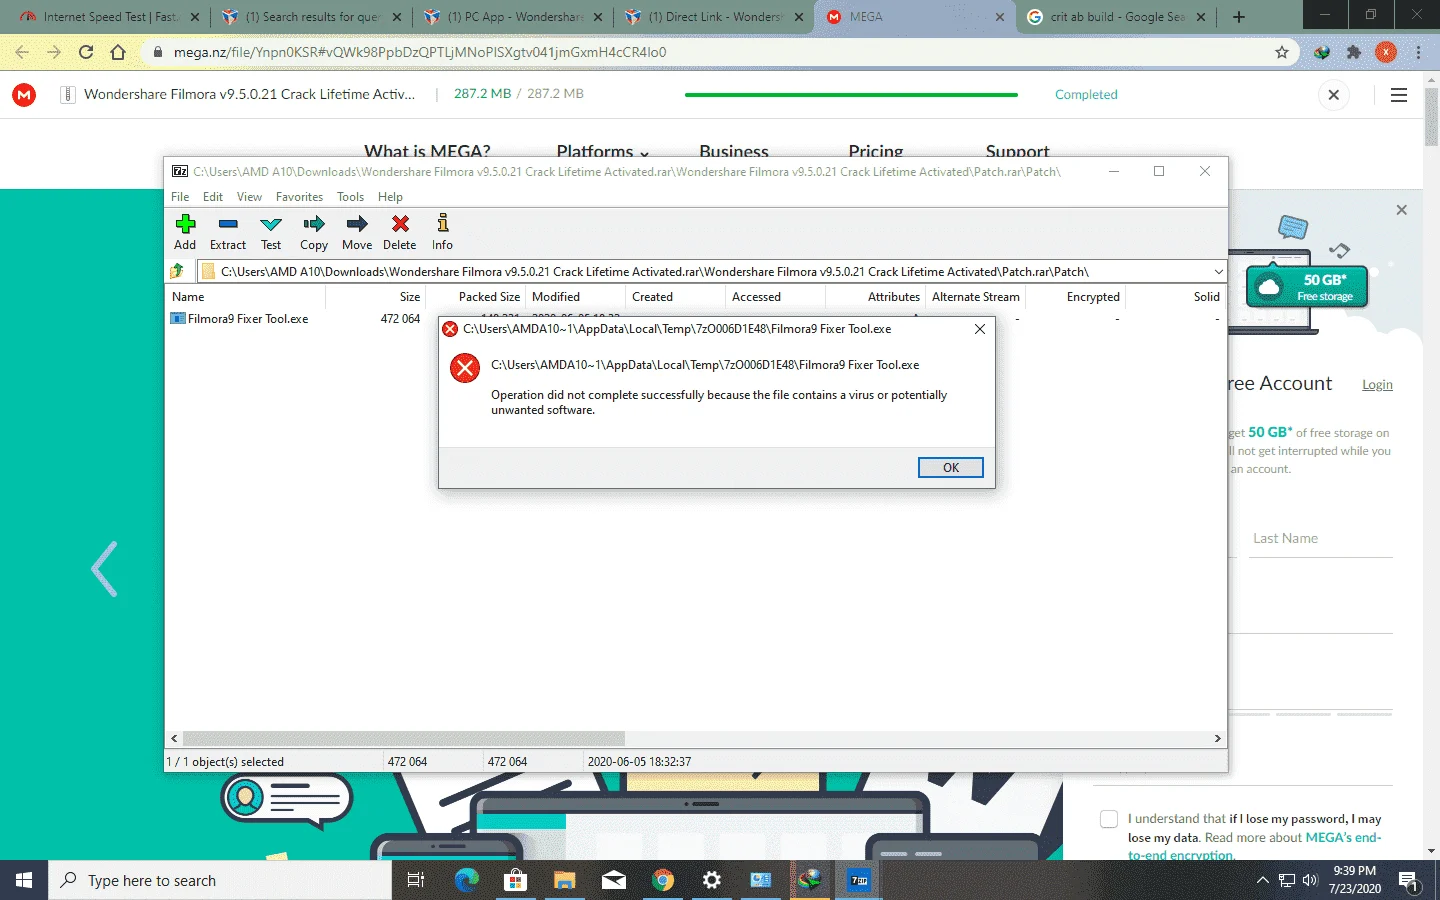Open Google Chrome taskbar icon

coord(663,880)
